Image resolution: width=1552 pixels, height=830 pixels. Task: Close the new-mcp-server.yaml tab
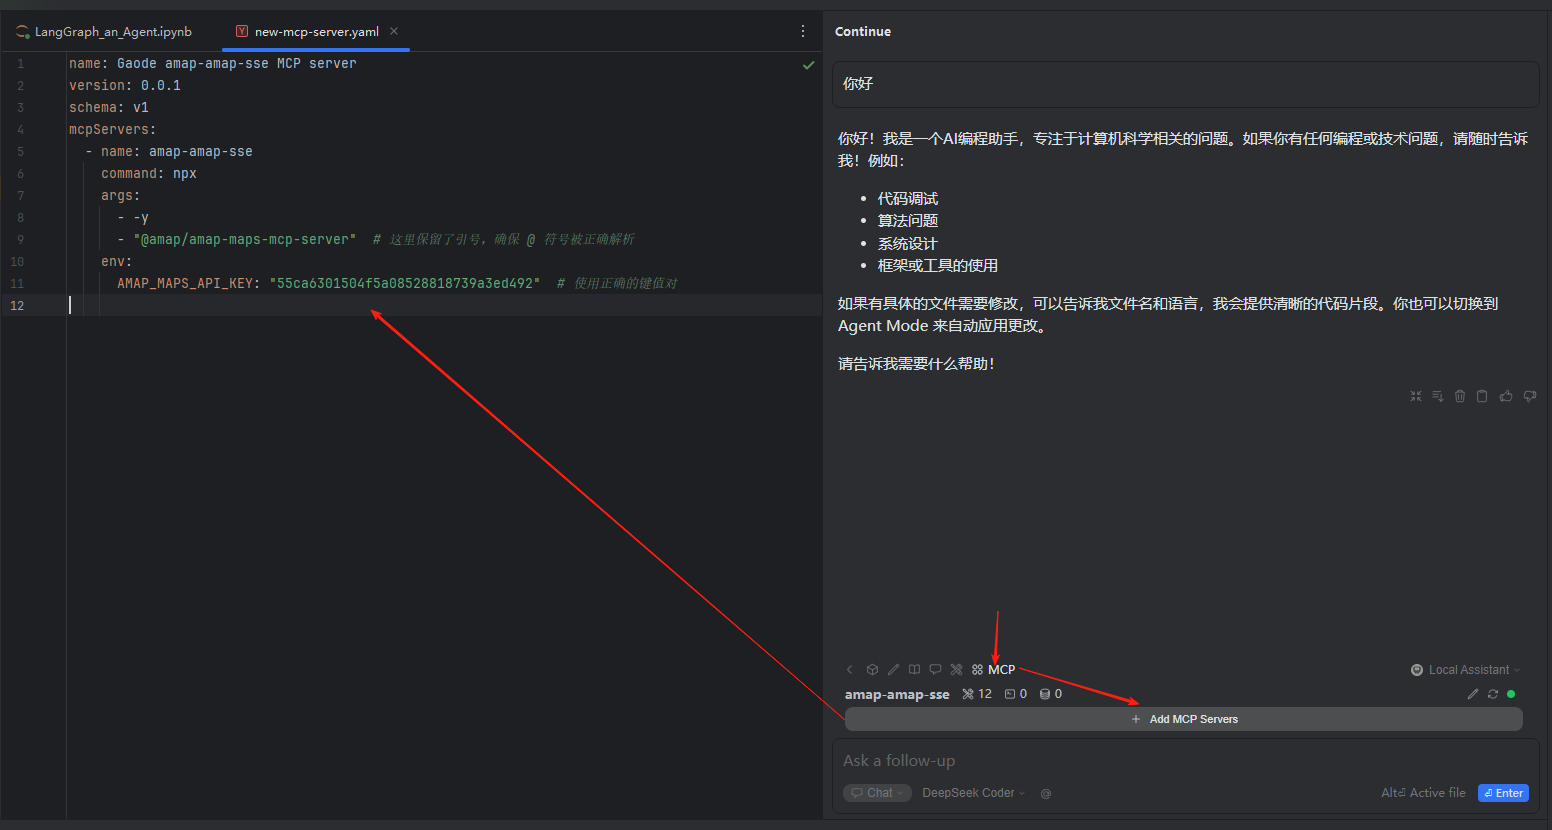394,31
